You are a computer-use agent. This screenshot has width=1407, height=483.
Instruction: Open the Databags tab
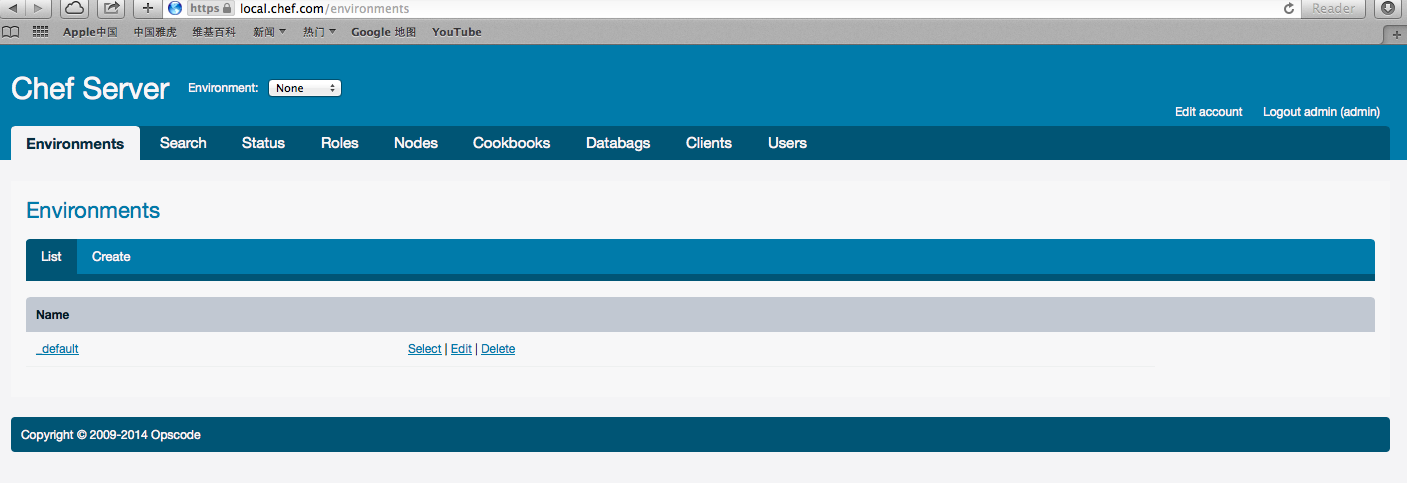click(618, 143)
